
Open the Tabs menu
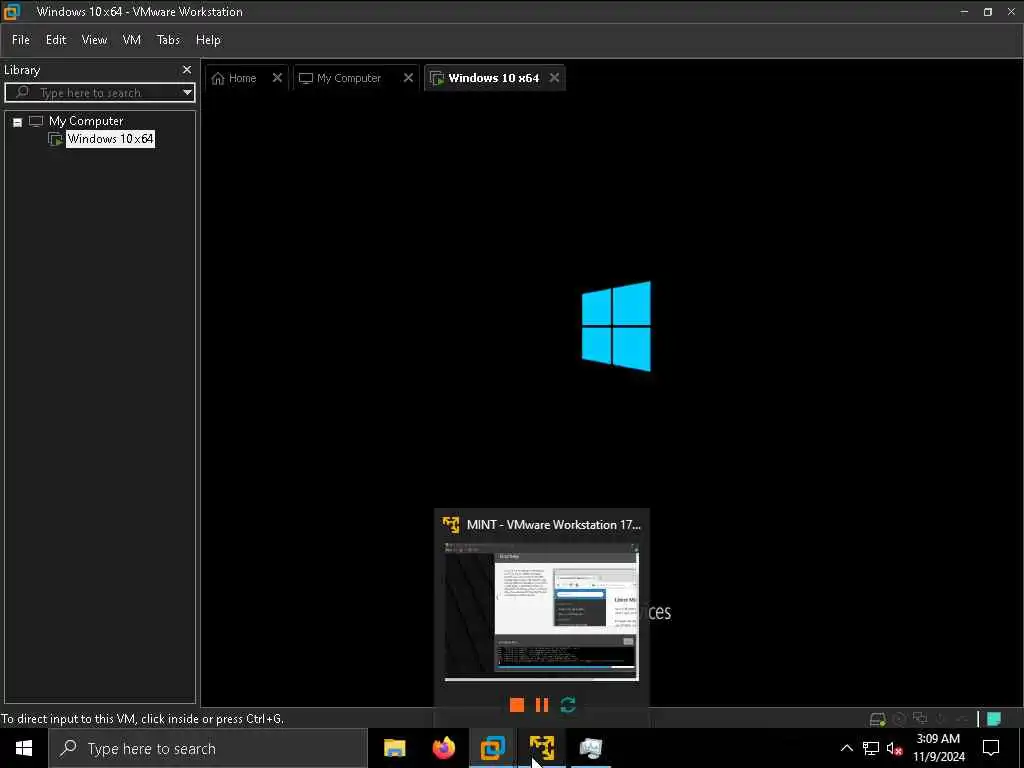(168, 40)
